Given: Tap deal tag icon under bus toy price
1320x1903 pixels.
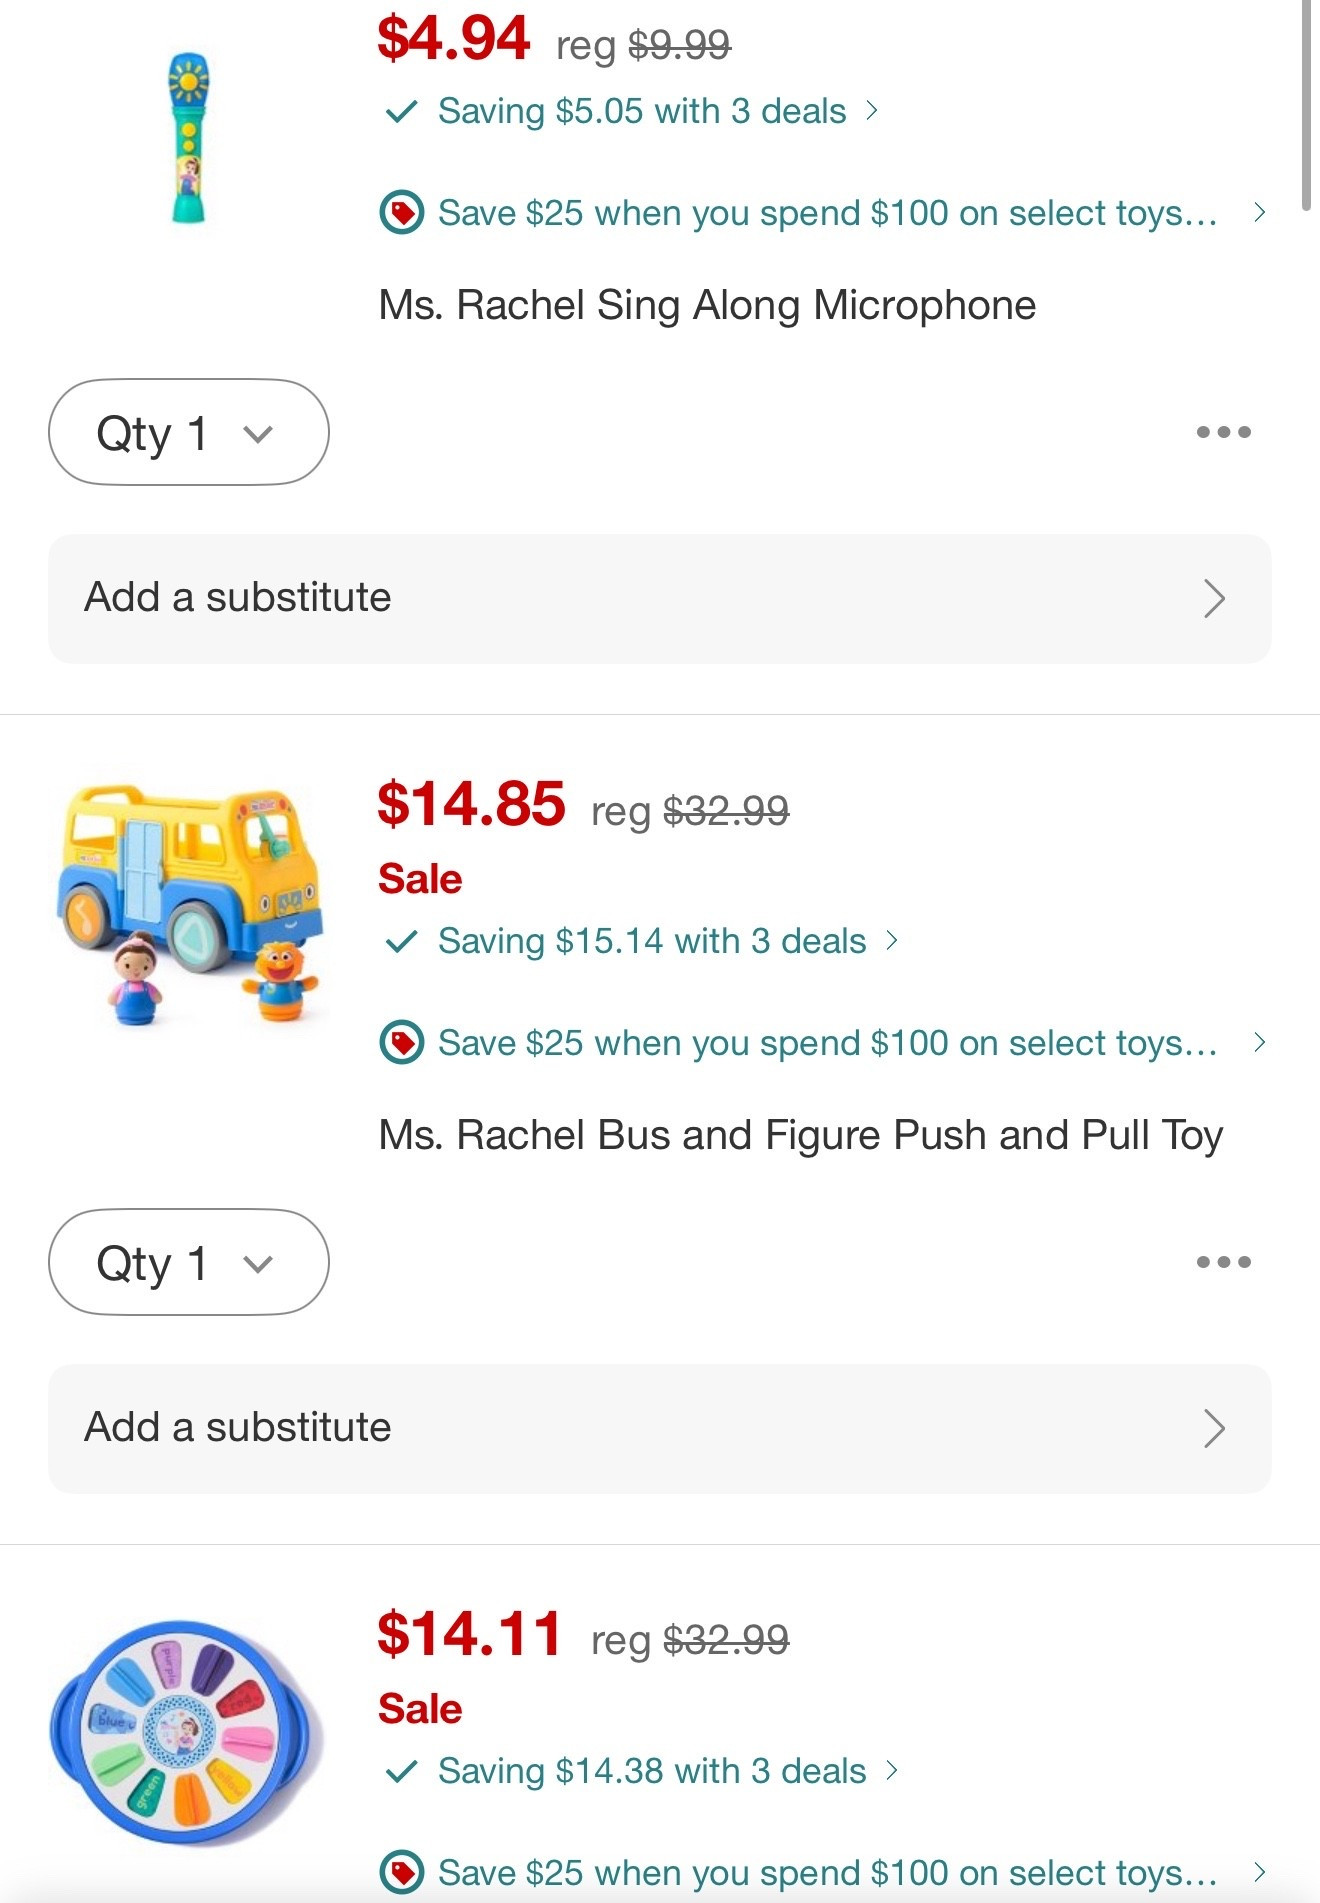Looking at the screenshot, I should (402, 1043).
